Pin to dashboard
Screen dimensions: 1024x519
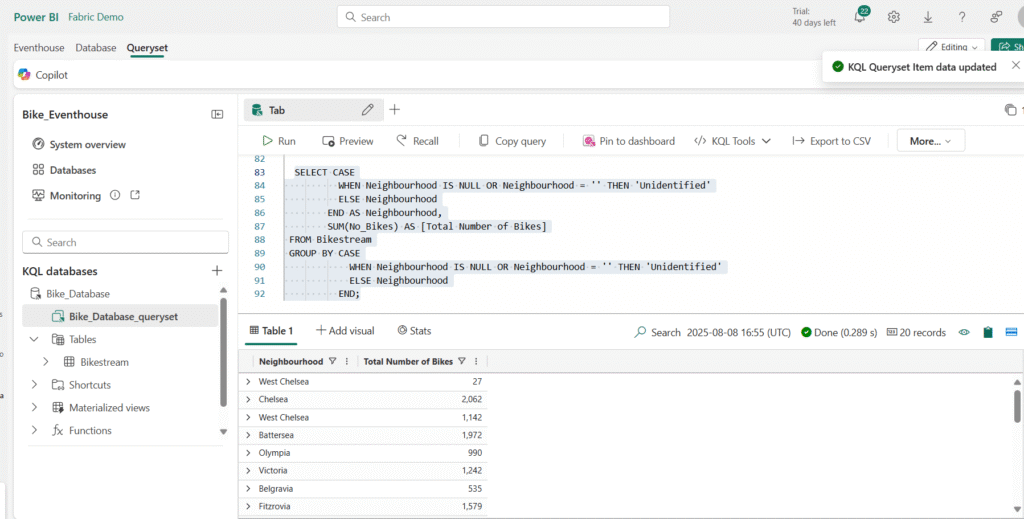click(628, 141)
